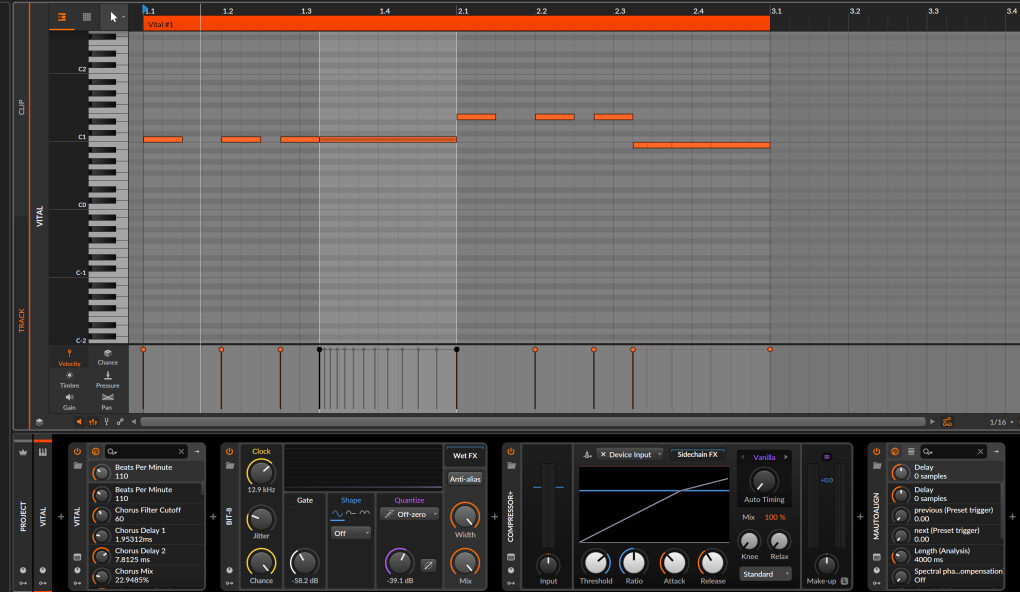Switch to piano roll note view icon
The width and height of the screenshot is (1020, 592).
[x=62, y=17]
